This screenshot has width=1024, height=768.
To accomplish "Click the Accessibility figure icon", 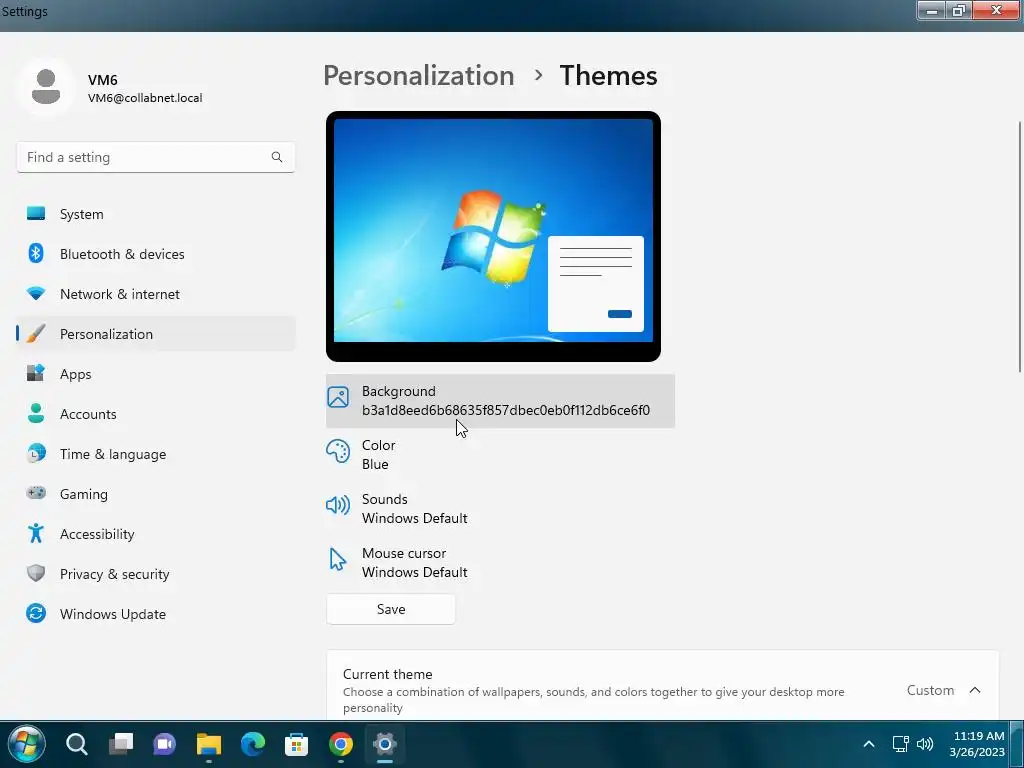I will tap(36, 534).
